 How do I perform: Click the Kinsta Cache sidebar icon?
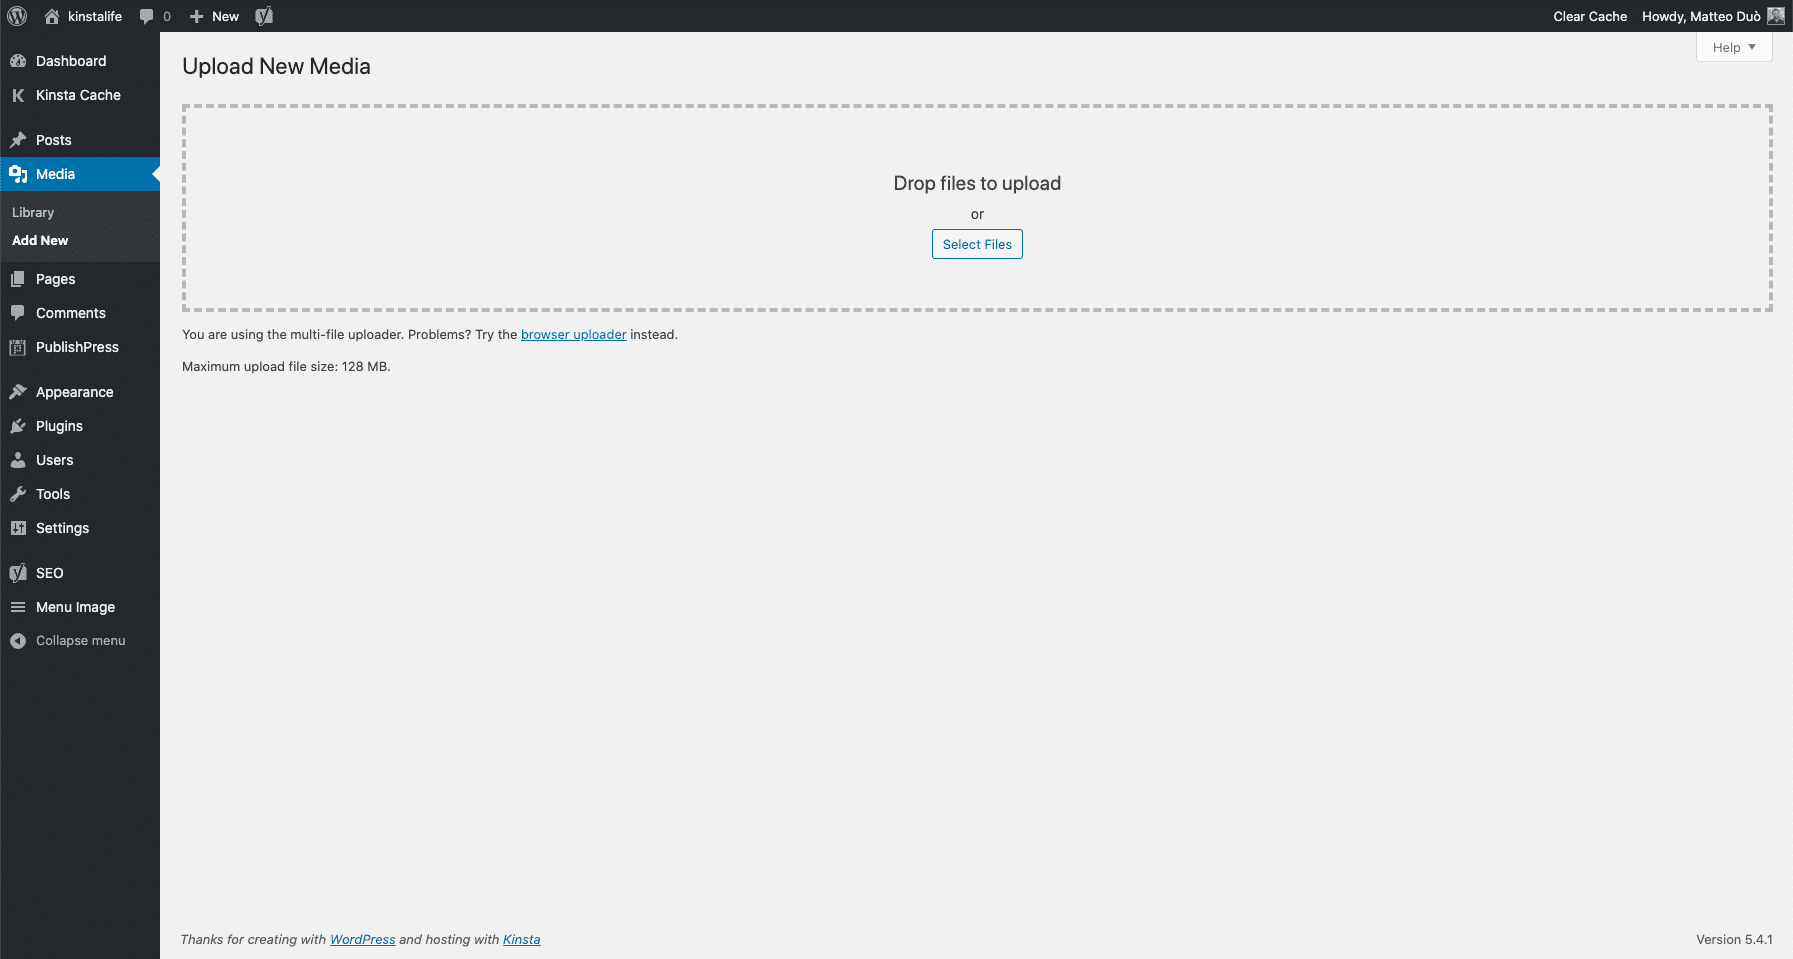pyautogui.click(x=19, y=95)
